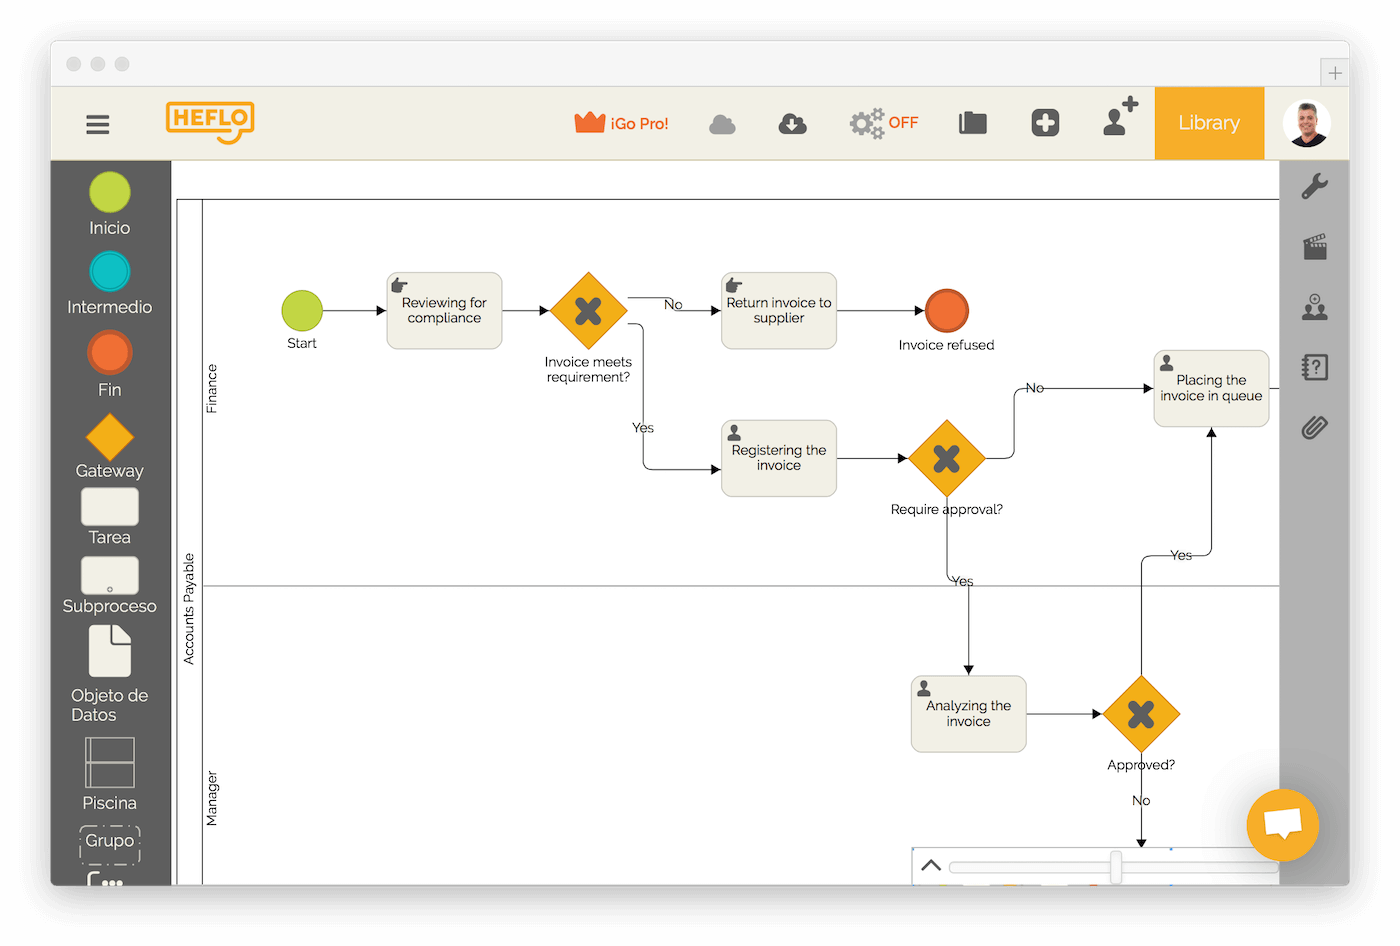Click the zoom slider handle

point(1115,867)
